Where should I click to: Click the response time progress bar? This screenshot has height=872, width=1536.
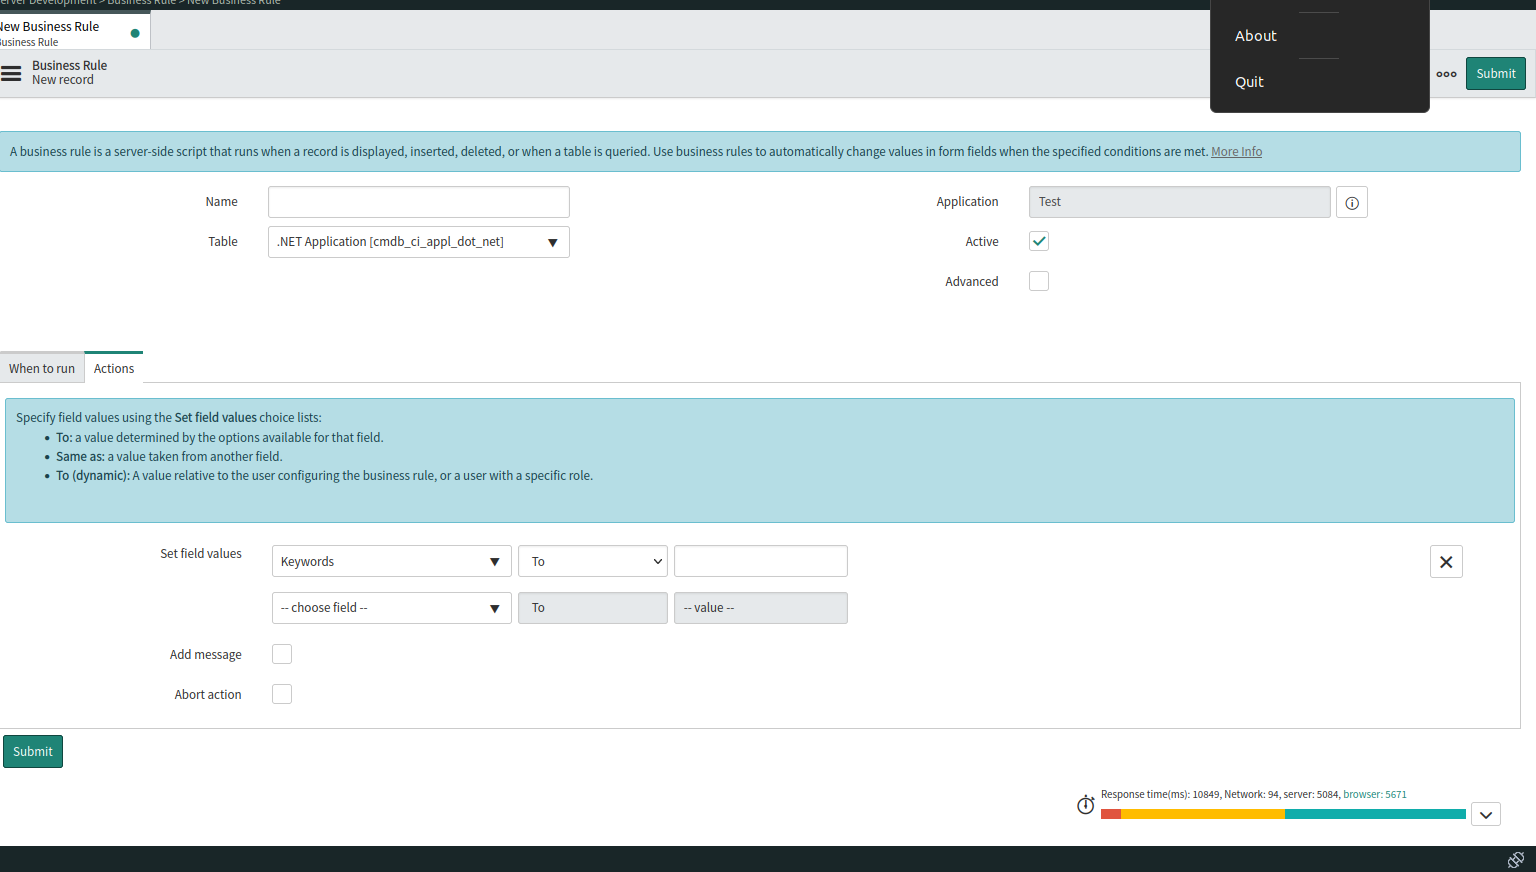[x=1283, y=814]
